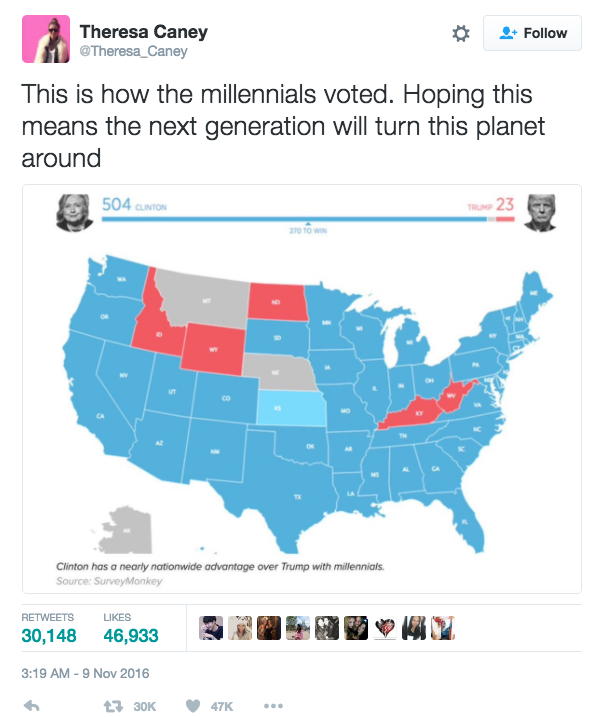Click the settings gear icon

pyautogui.click(x=460, y=33)
